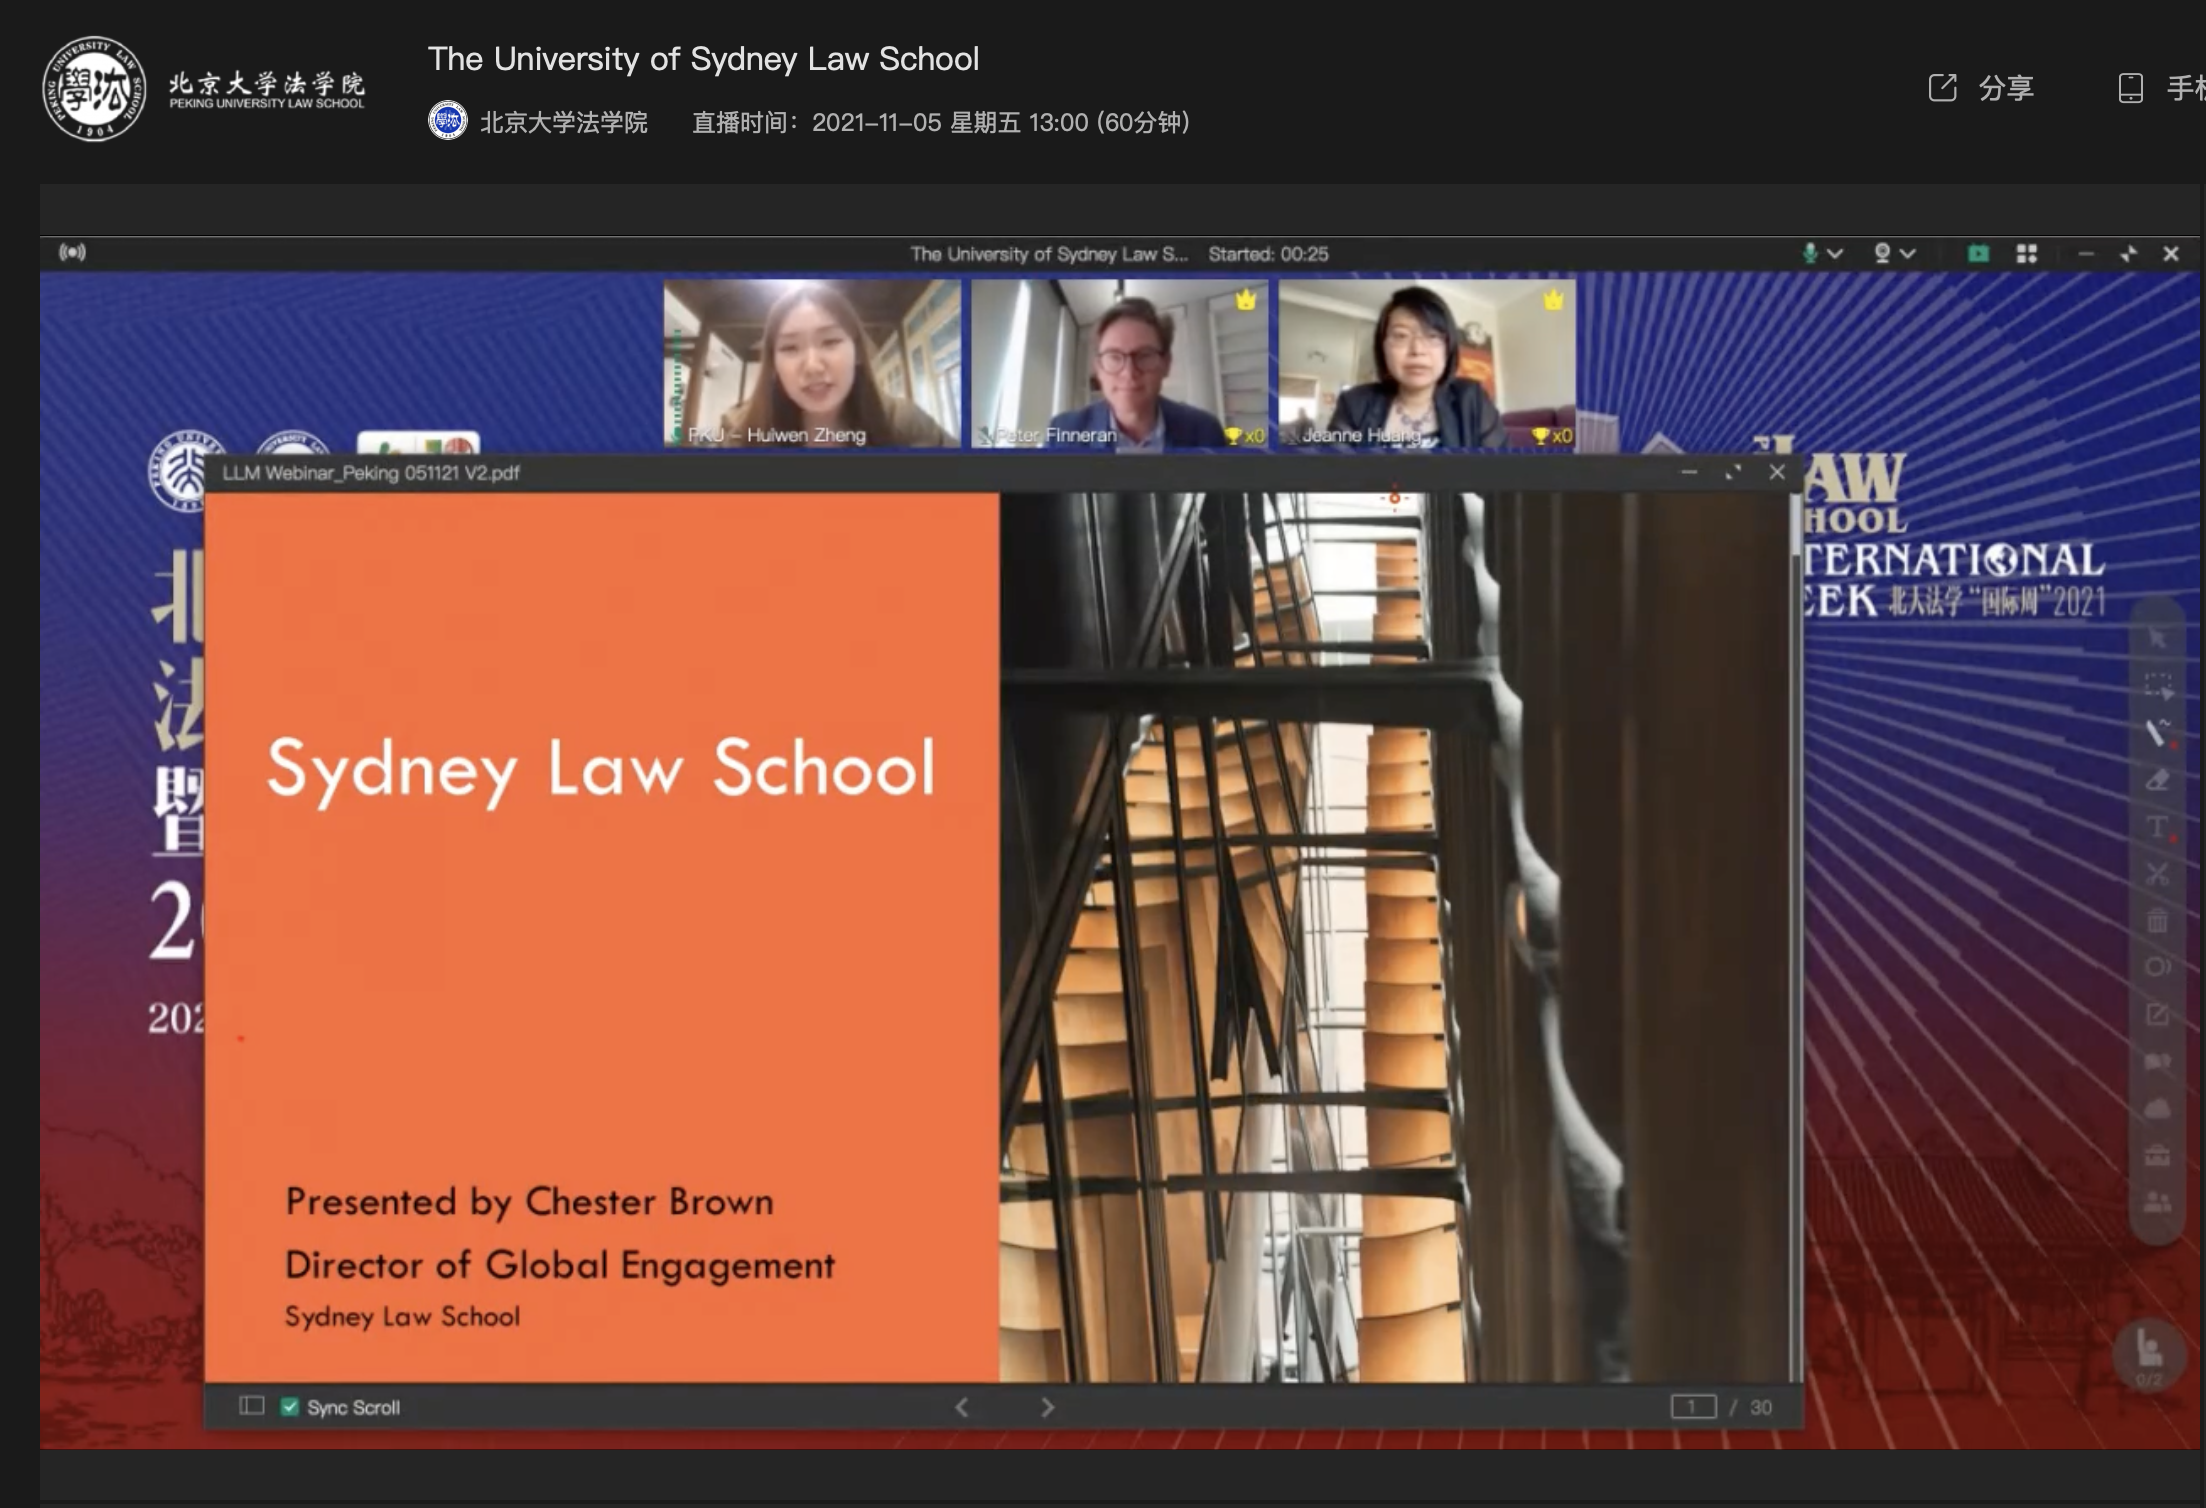
Task: Go to previous PDF page
Action: (x=961, y=1407)
